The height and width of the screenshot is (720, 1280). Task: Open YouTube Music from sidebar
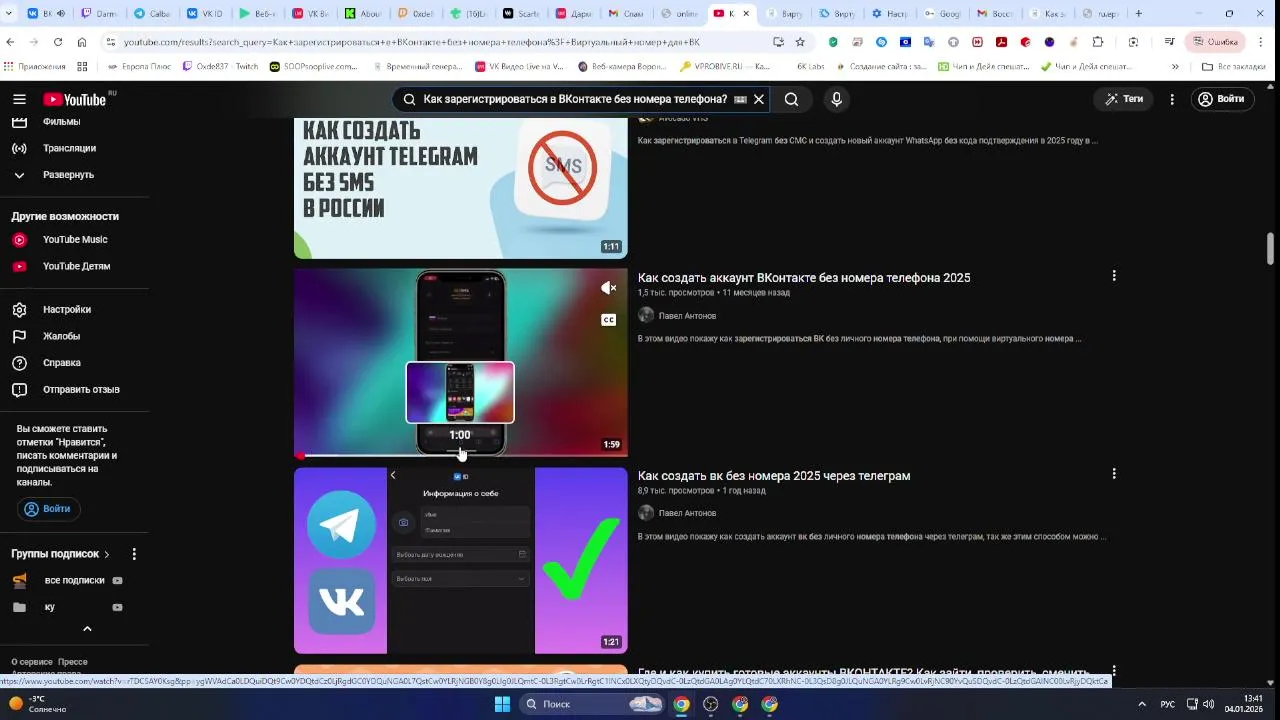point(74,240)
